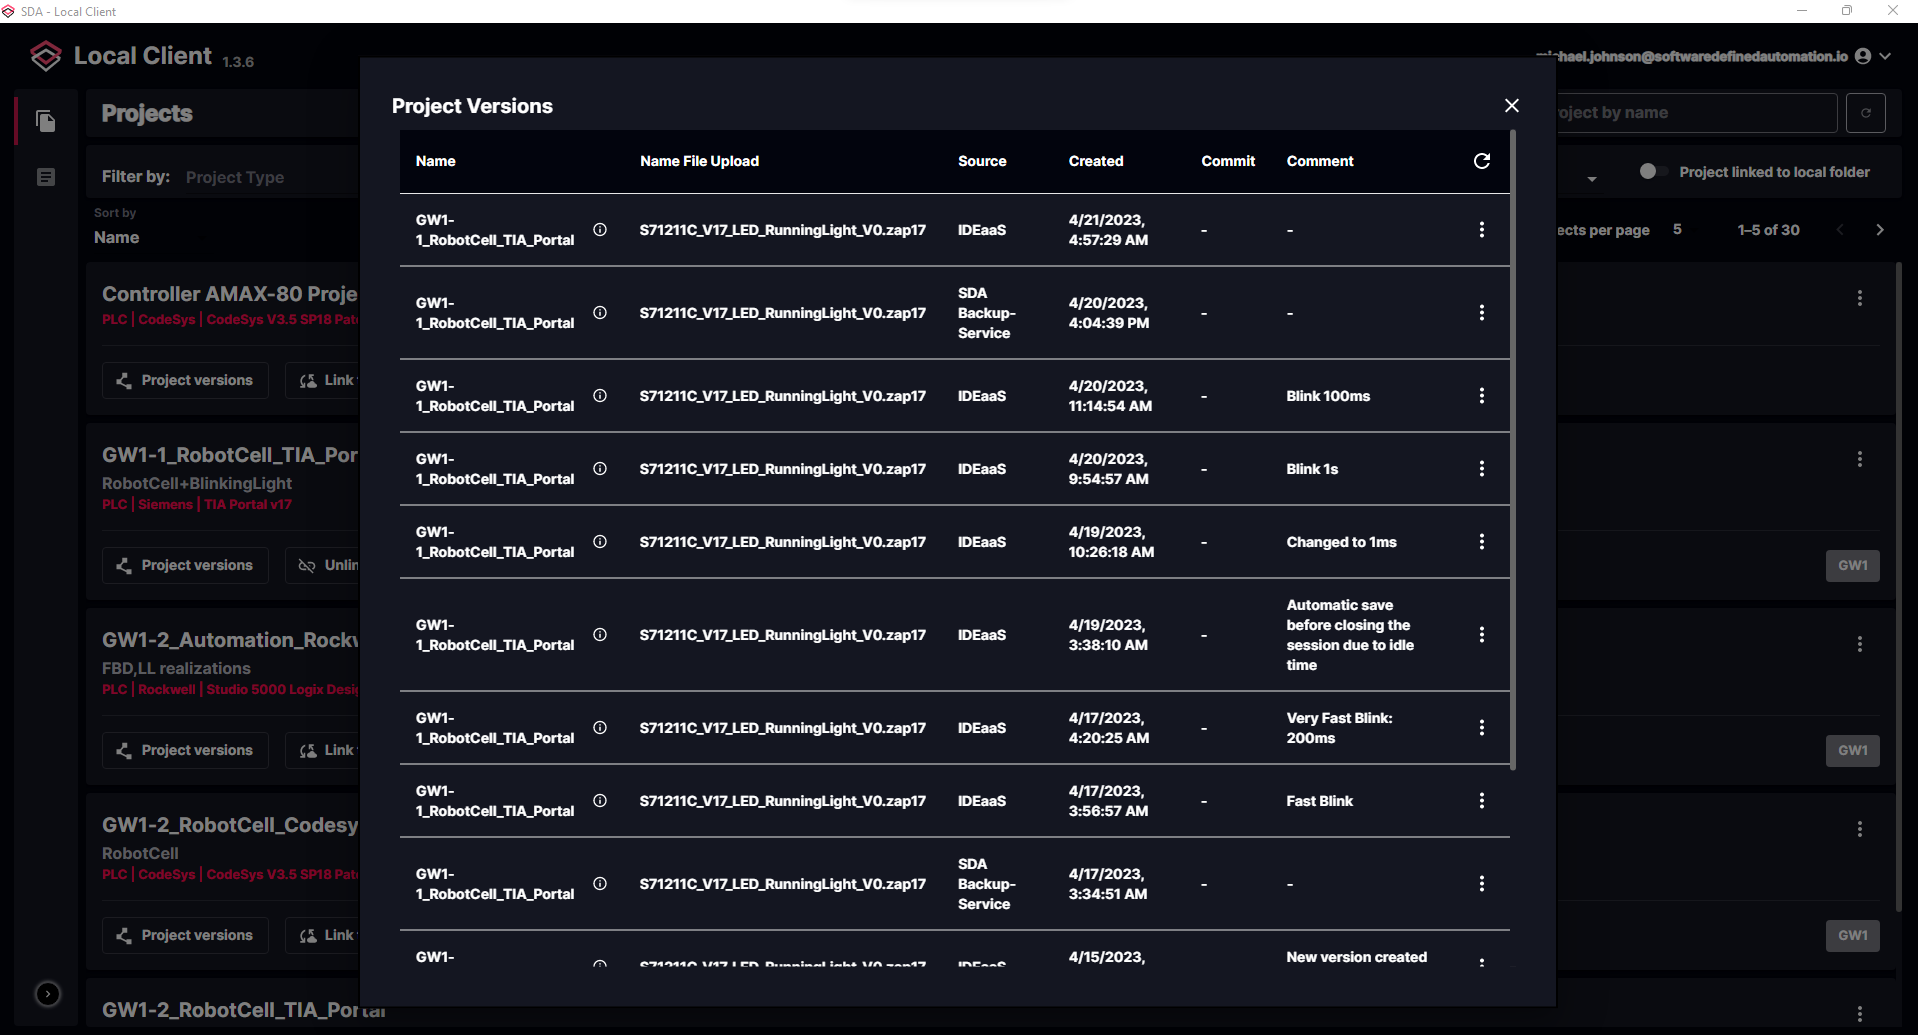Click the Local Client logo
The width and height of the screenshot is (1918, 1035).
[45, 56]
